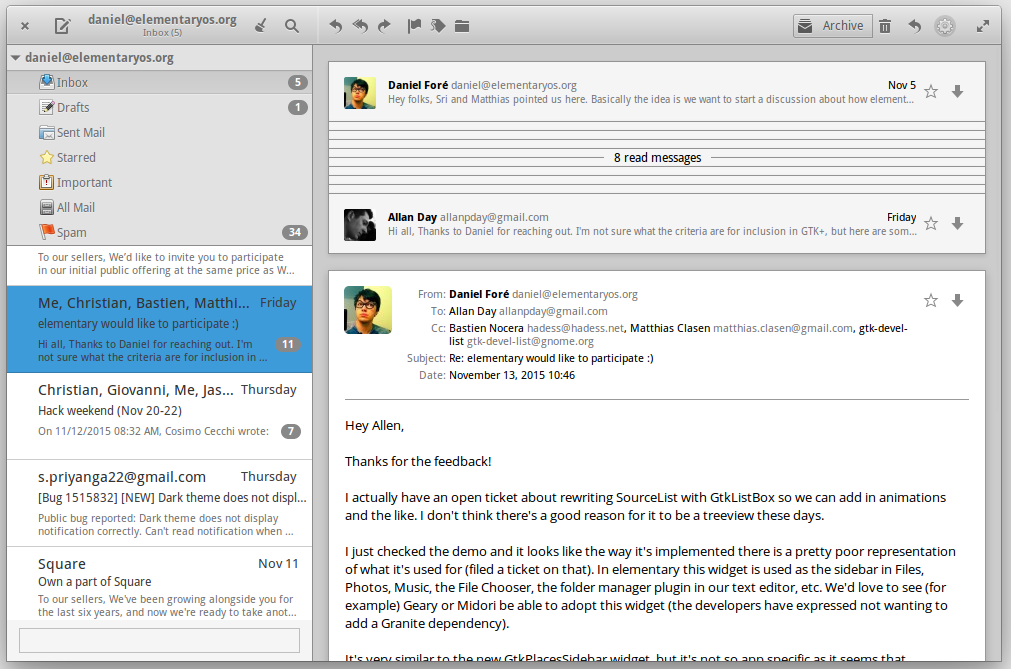Click Allan Day's avatar thumbnail
This screenshot has width=1011, height=669.
(360, 225)
